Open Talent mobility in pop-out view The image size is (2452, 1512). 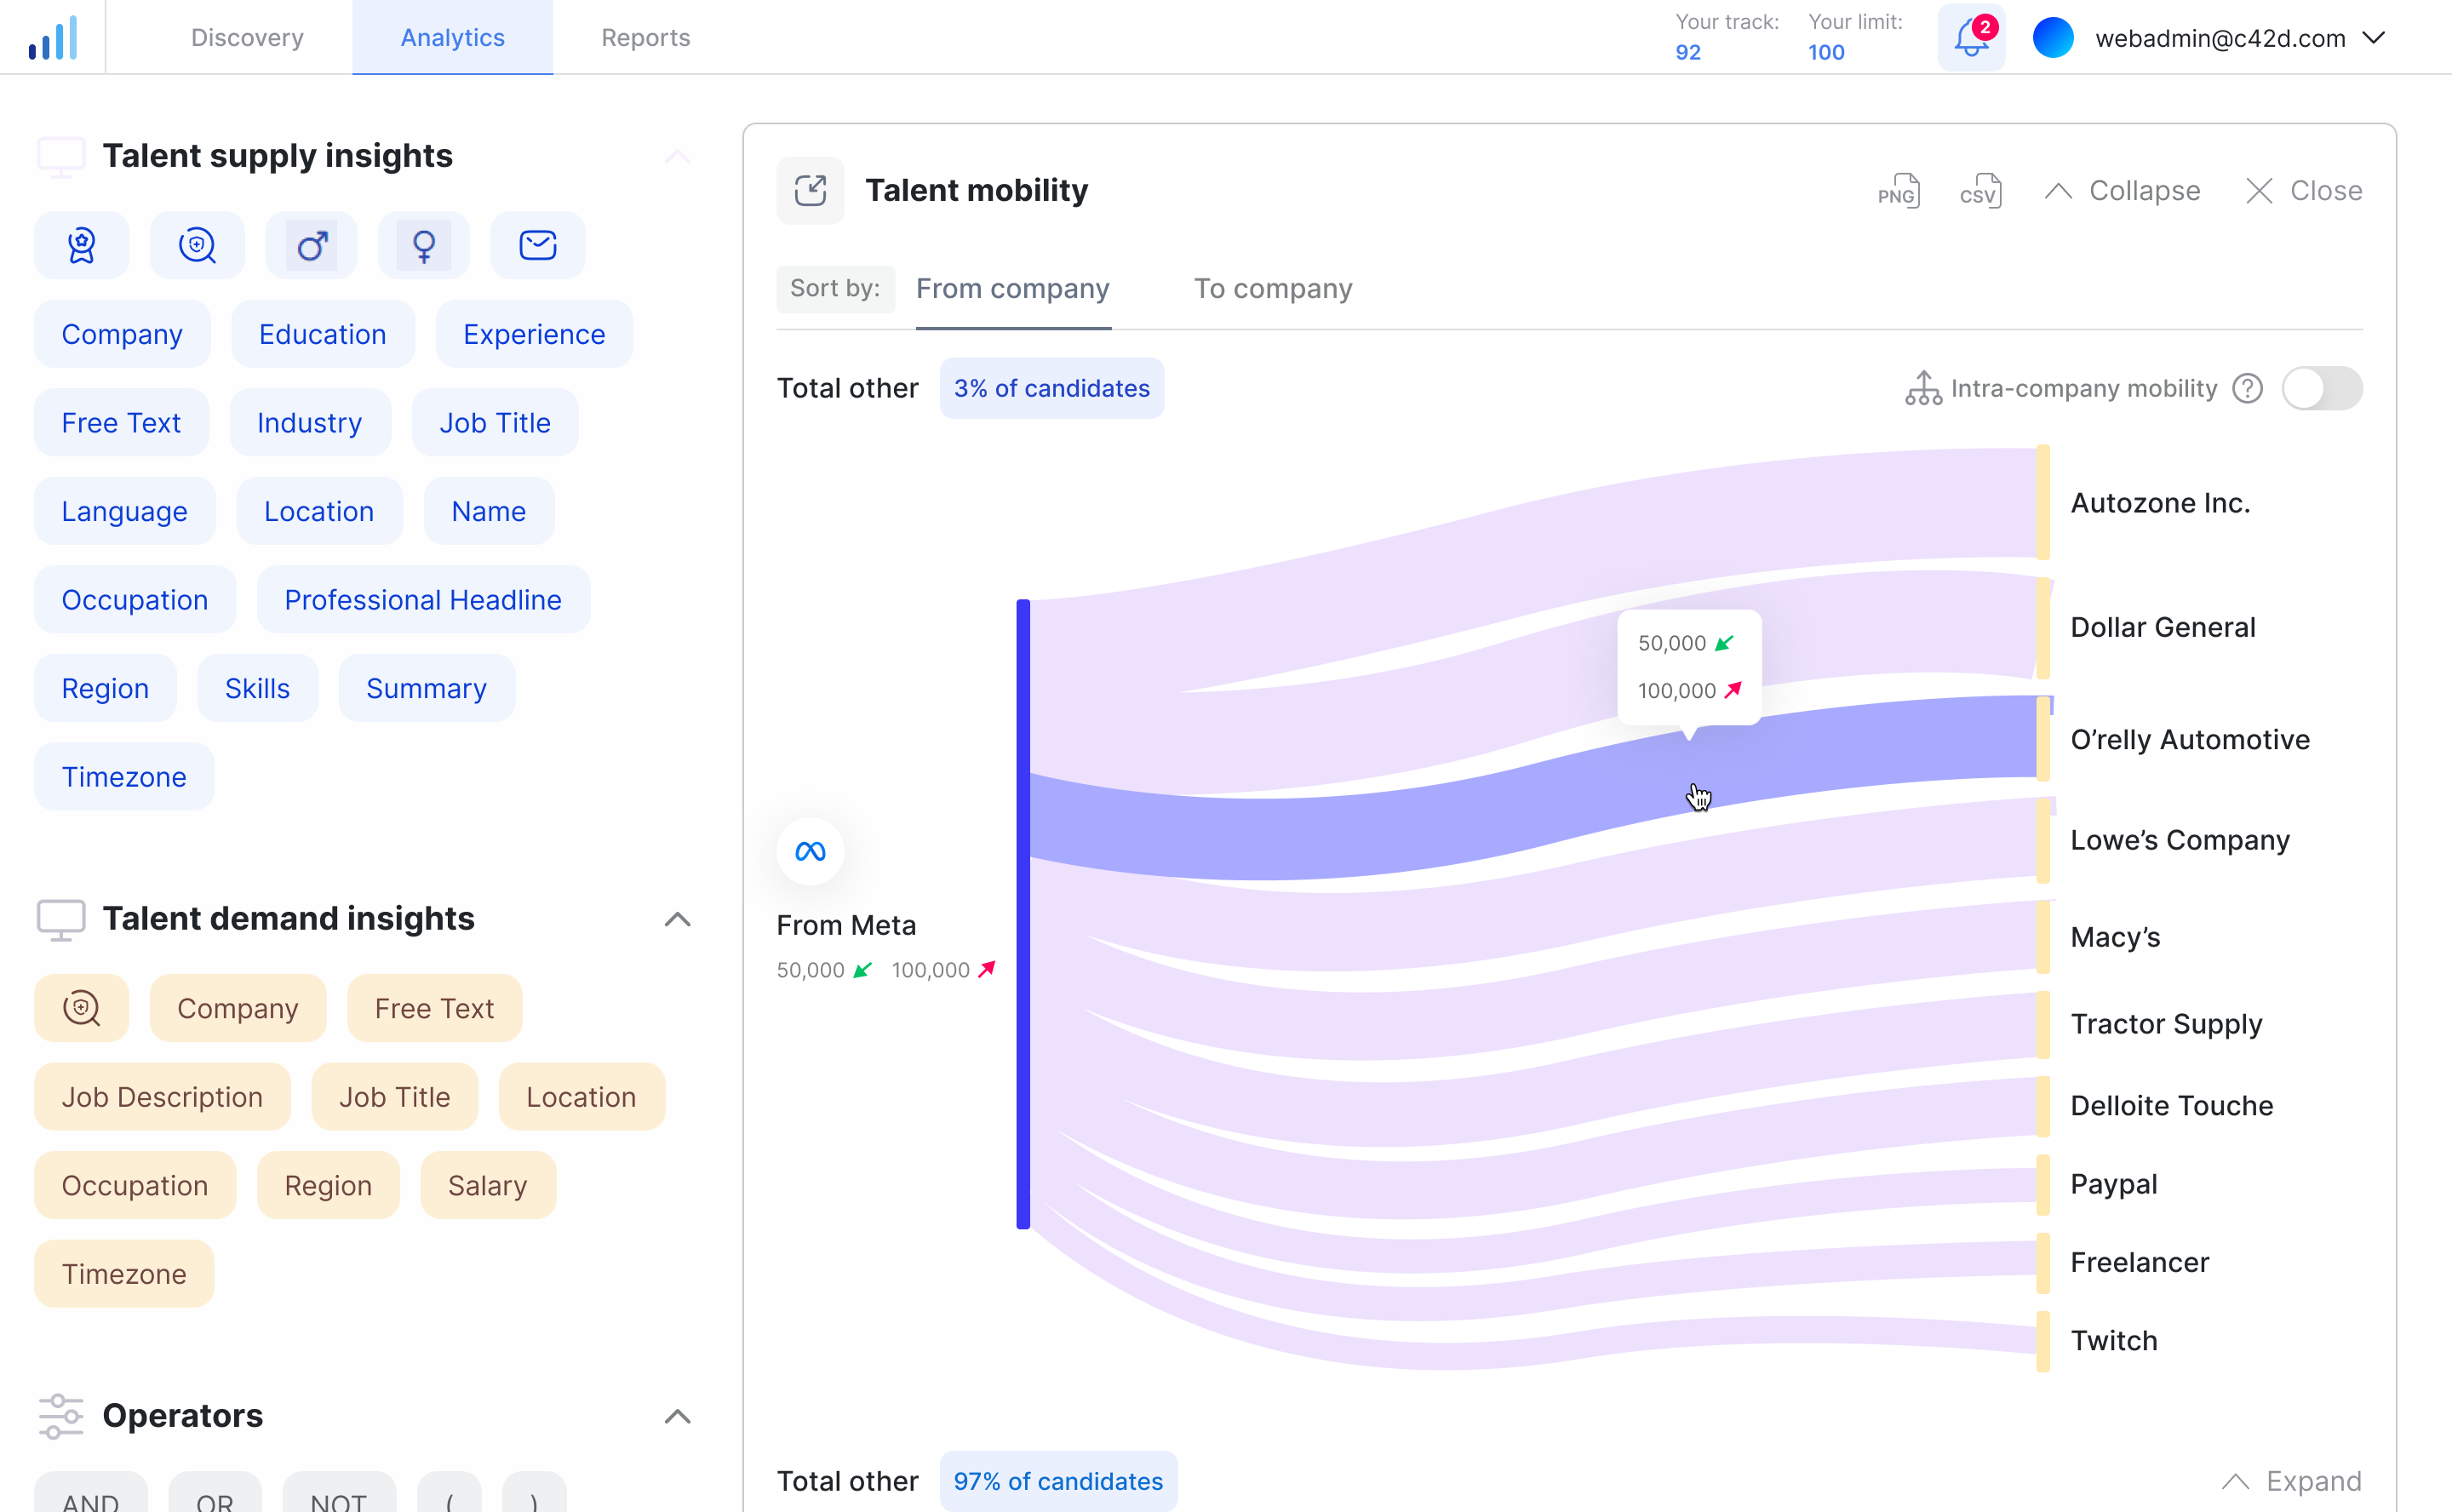(811, 190)
